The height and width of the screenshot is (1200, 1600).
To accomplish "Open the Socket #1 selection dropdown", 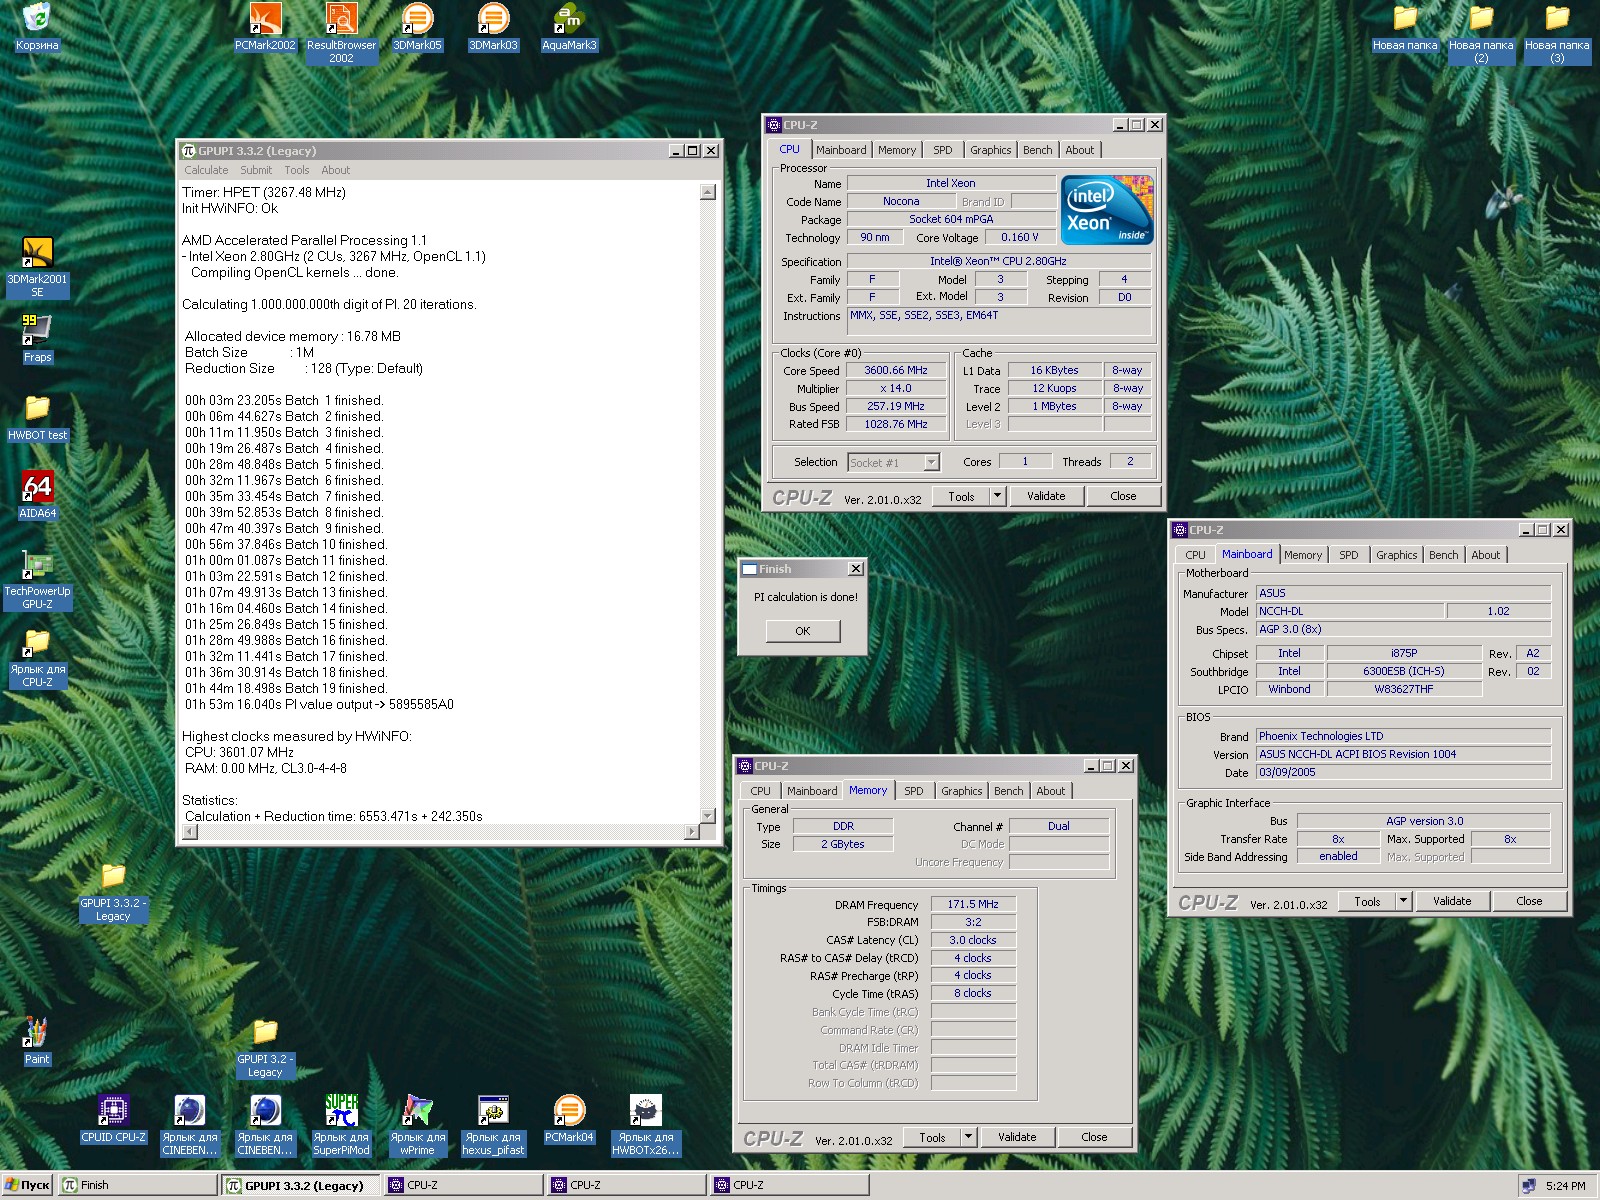I will click(932, 462).
